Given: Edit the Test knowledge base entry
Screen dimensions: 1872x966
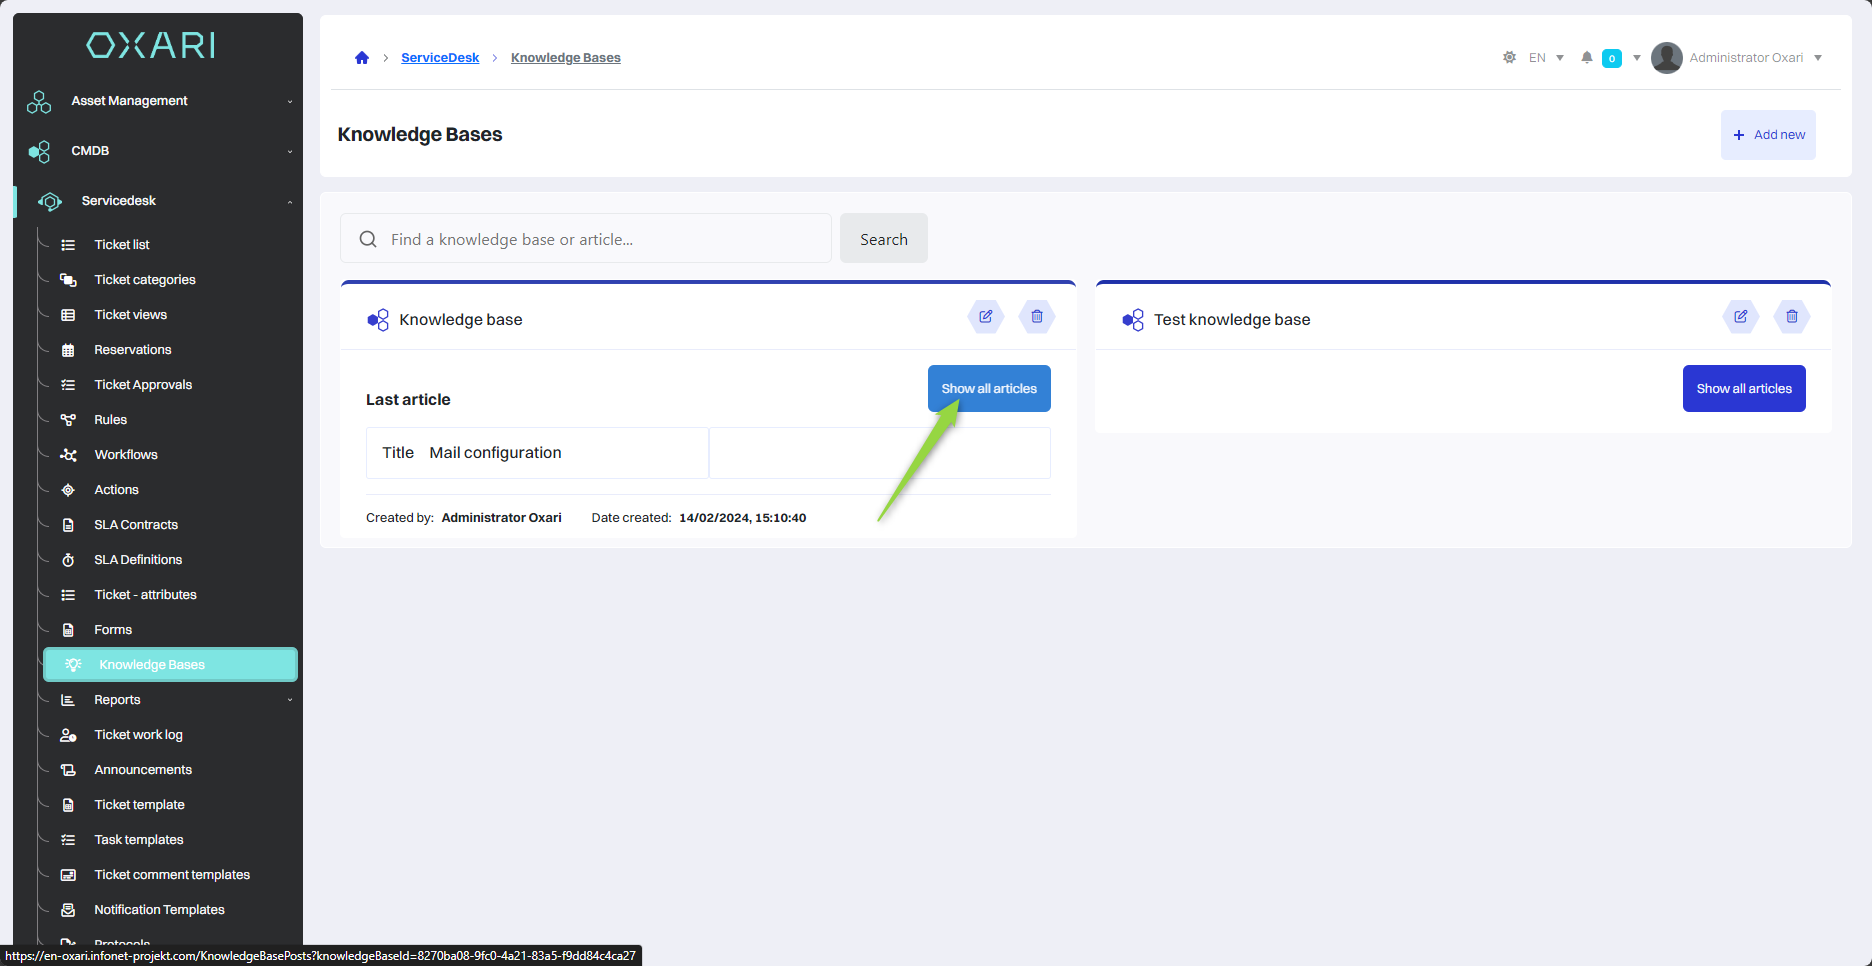Looking at the screenshot, I should click(x=1740, y=317).
